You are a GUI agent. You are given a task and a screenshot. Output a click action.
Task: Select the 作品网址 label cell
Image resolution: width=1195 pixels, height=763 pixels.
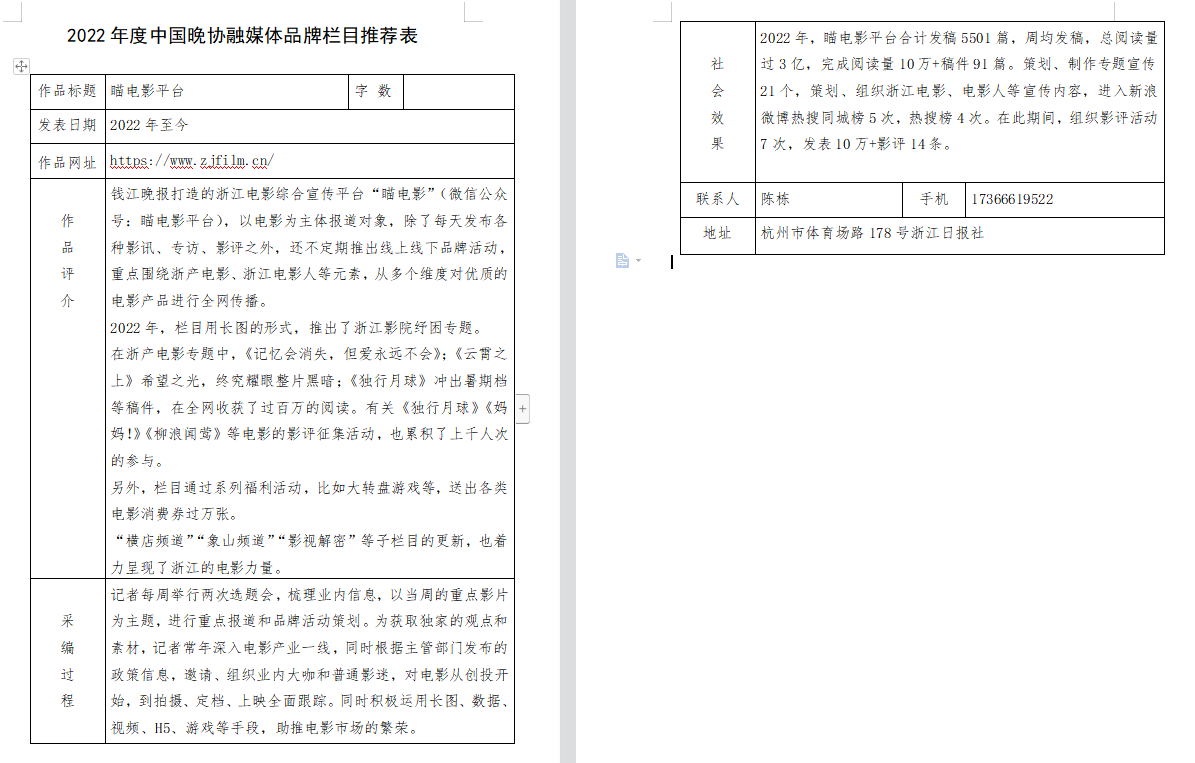pyautogui.click(x=68, y=161)
